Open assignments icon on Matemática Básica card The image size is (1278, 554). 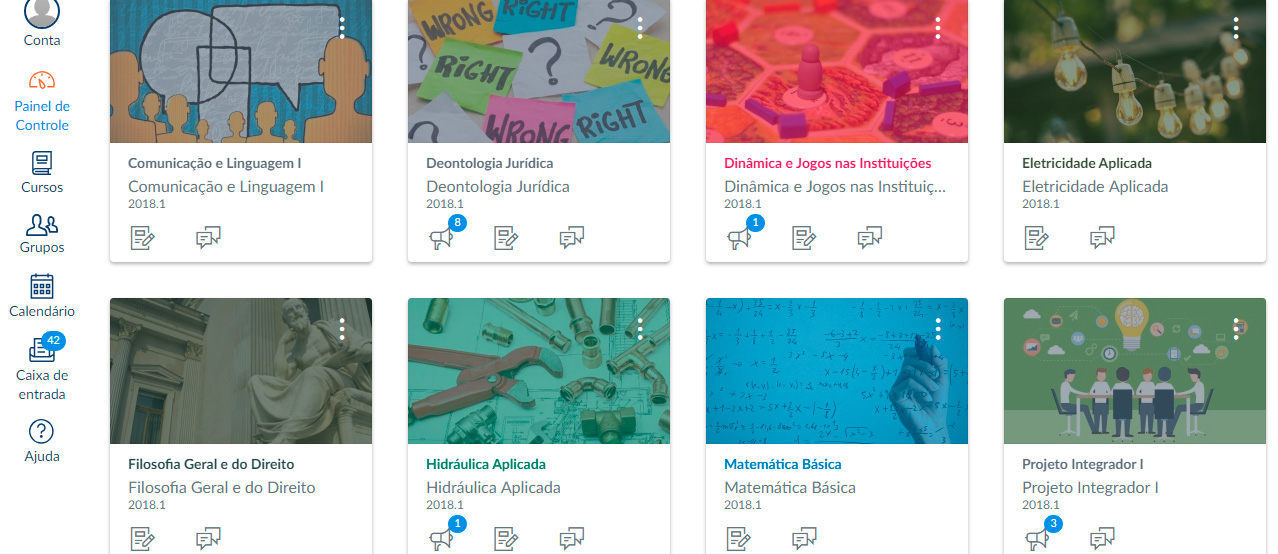[x=739, y=540]
